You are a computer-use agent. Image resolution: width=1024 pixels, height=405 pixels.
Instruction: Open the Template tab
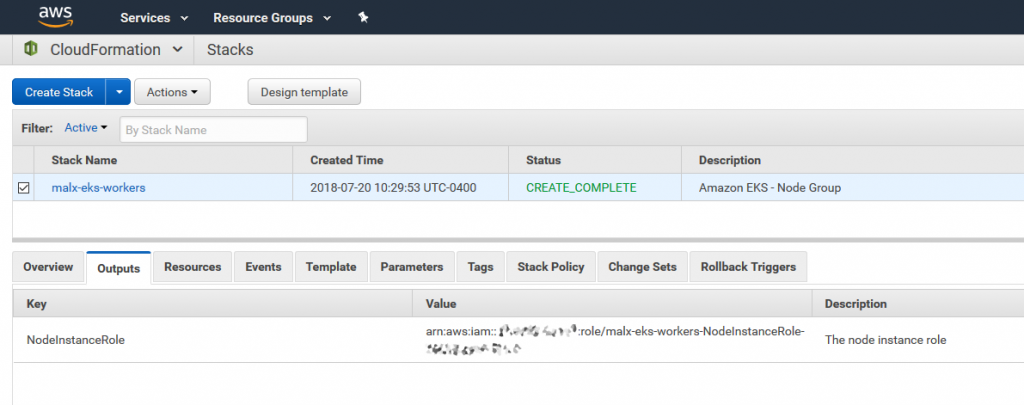click(x=331, y=267)
